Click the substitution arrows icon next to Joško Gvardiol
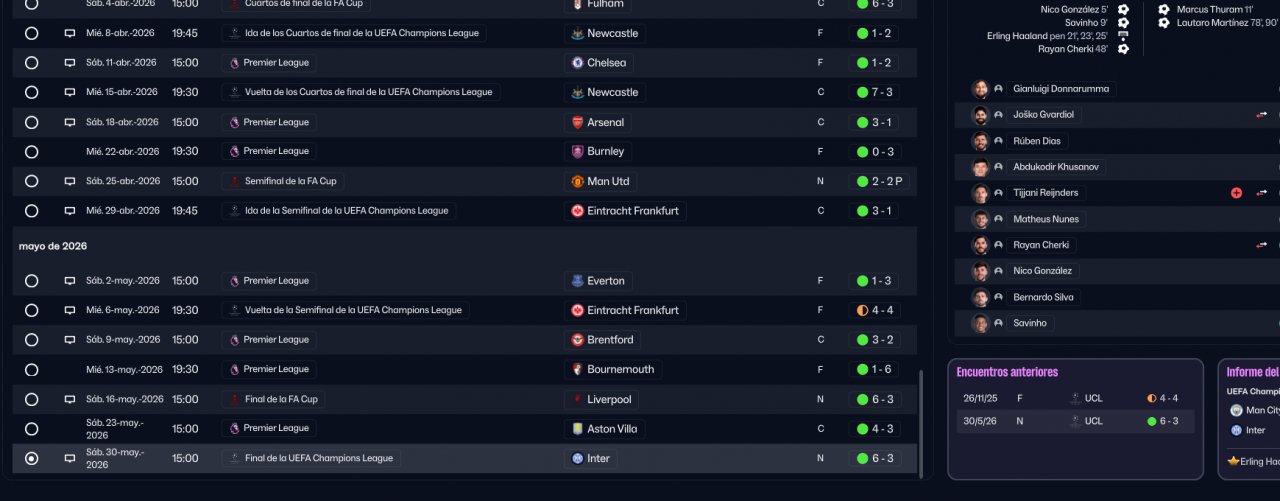 1262,115
